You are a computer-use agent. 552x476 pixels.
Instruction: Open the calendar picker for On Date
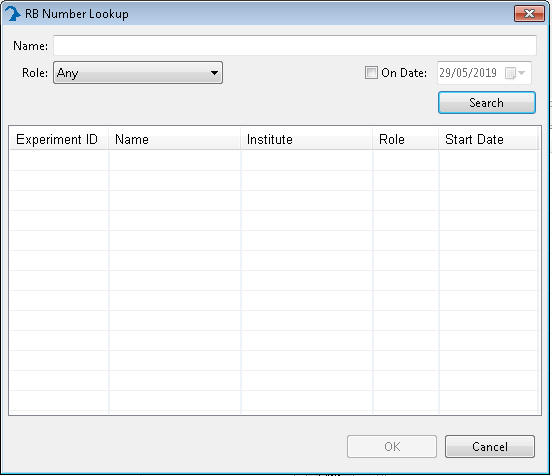click(x=515, y=73)
